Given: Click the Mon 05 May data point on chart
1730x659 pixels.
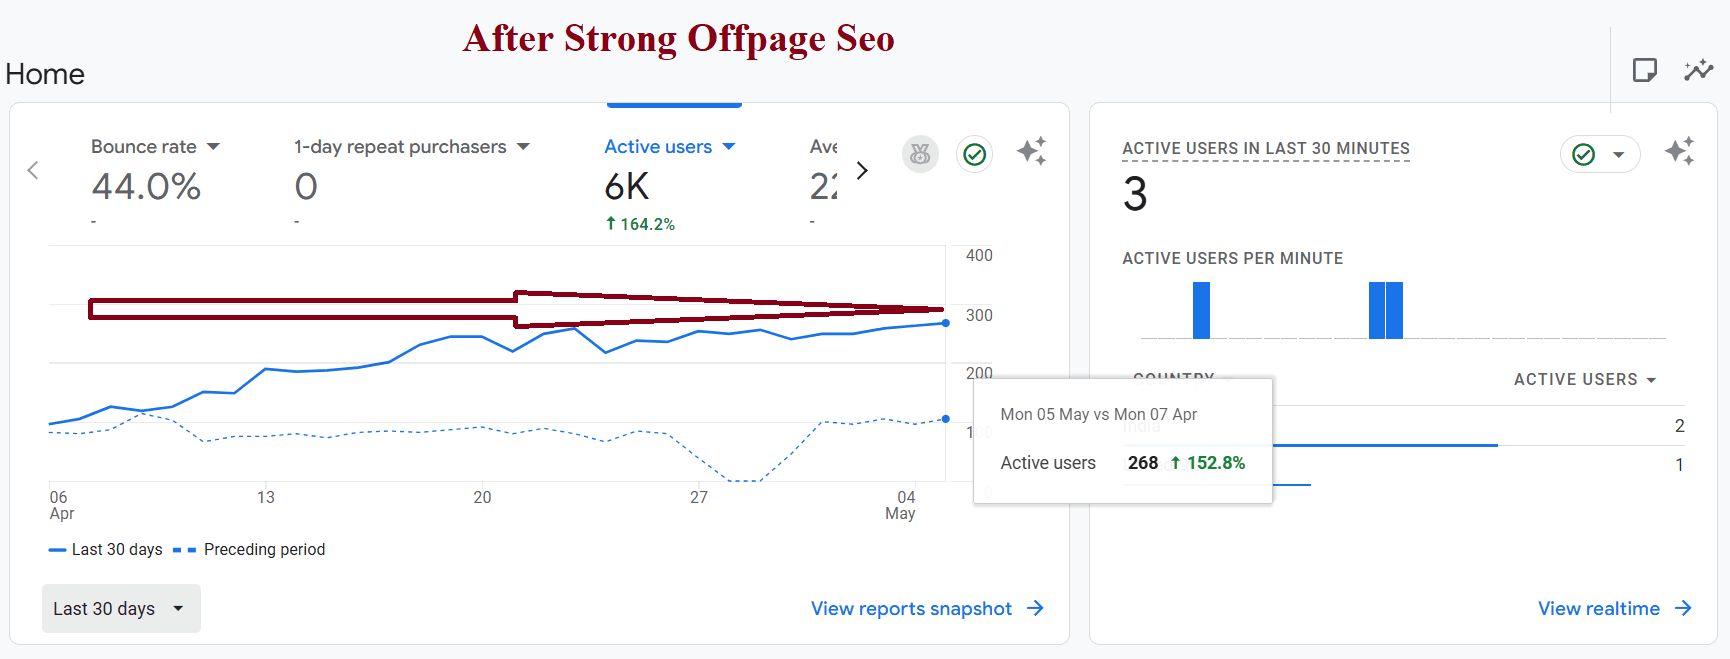Looking at the screenshot, I should click(x=946, y=323).
